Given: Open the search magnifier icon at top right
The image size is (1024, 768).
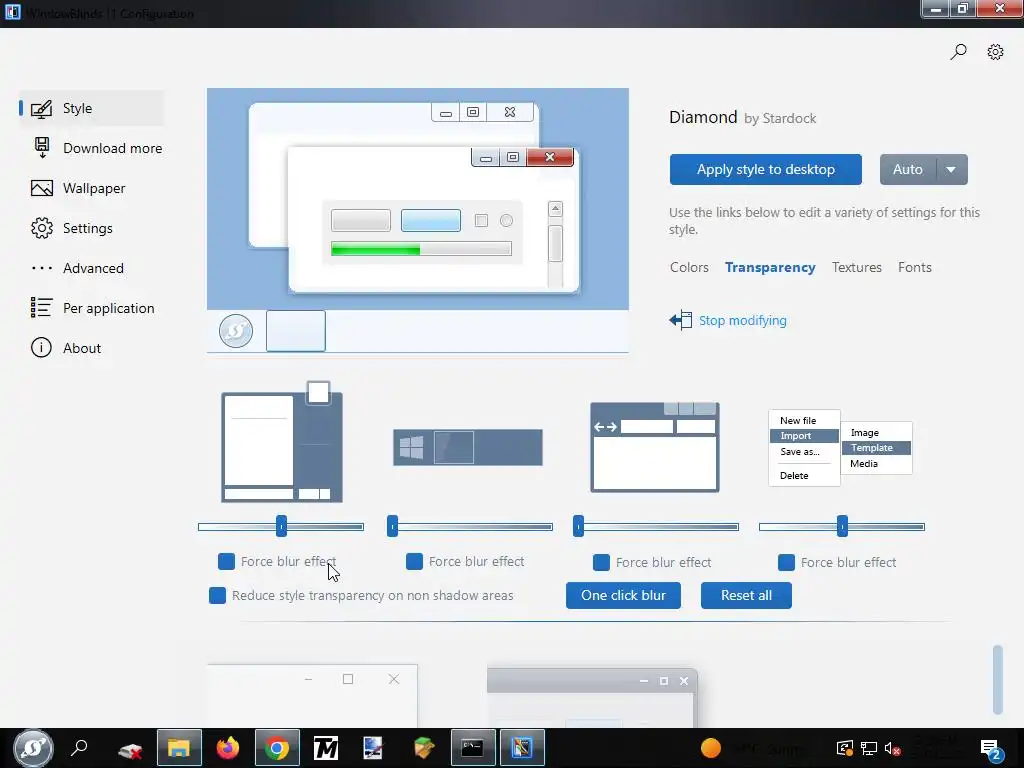Looking at the screenshot, I should pyautogui.click(x=958, y=52).
